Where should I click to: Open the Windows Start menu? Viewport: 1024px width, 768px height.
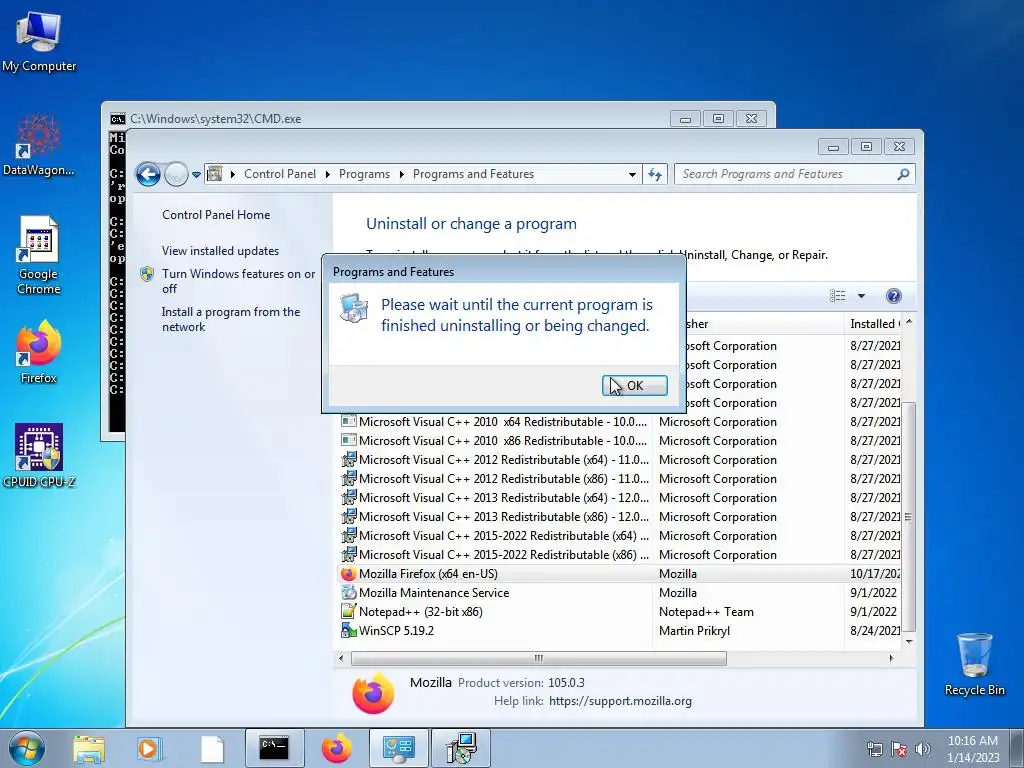pos(26,748)
